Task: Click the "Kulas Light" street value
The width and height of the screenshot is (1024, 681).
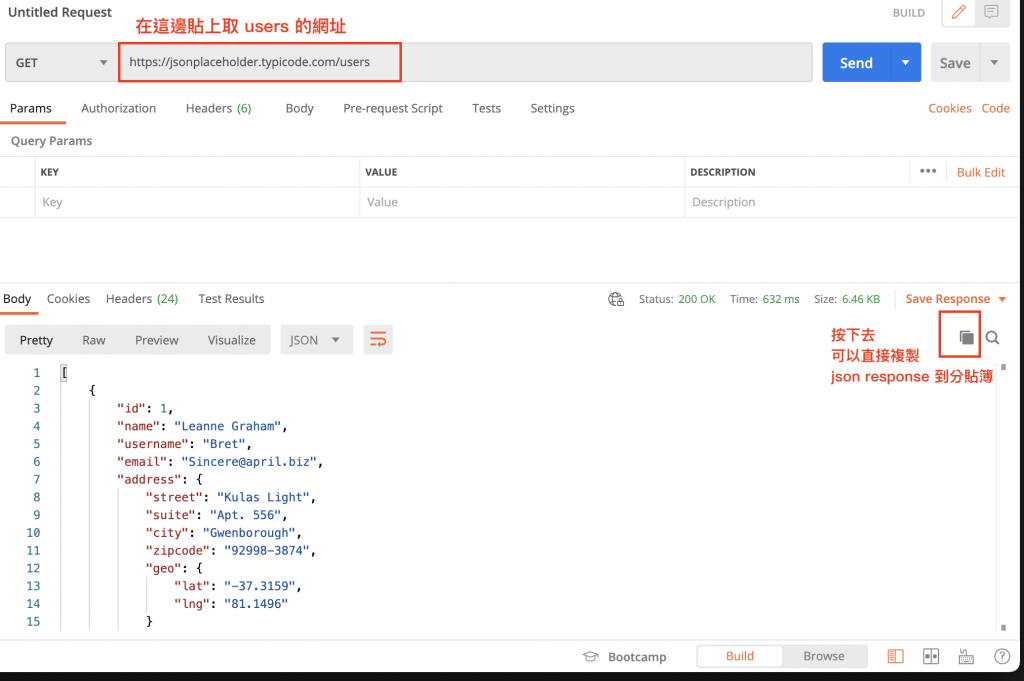Action: (x=263, y=497)
